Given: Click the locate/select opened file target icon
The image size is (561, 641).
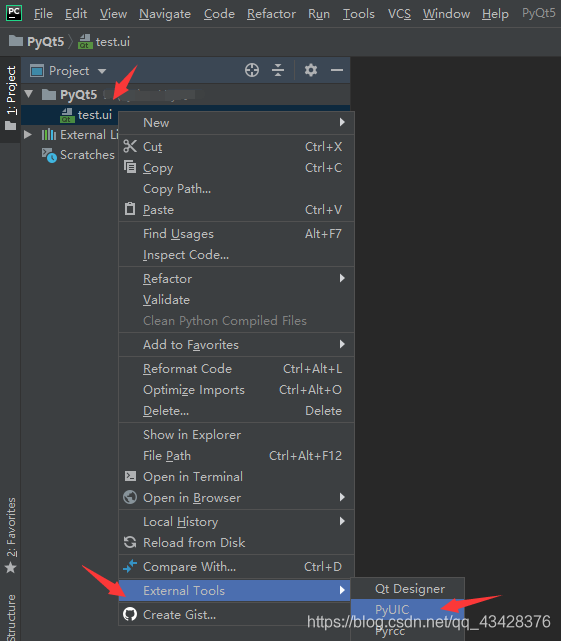Looking at the screenshot, I should [252, 70].
